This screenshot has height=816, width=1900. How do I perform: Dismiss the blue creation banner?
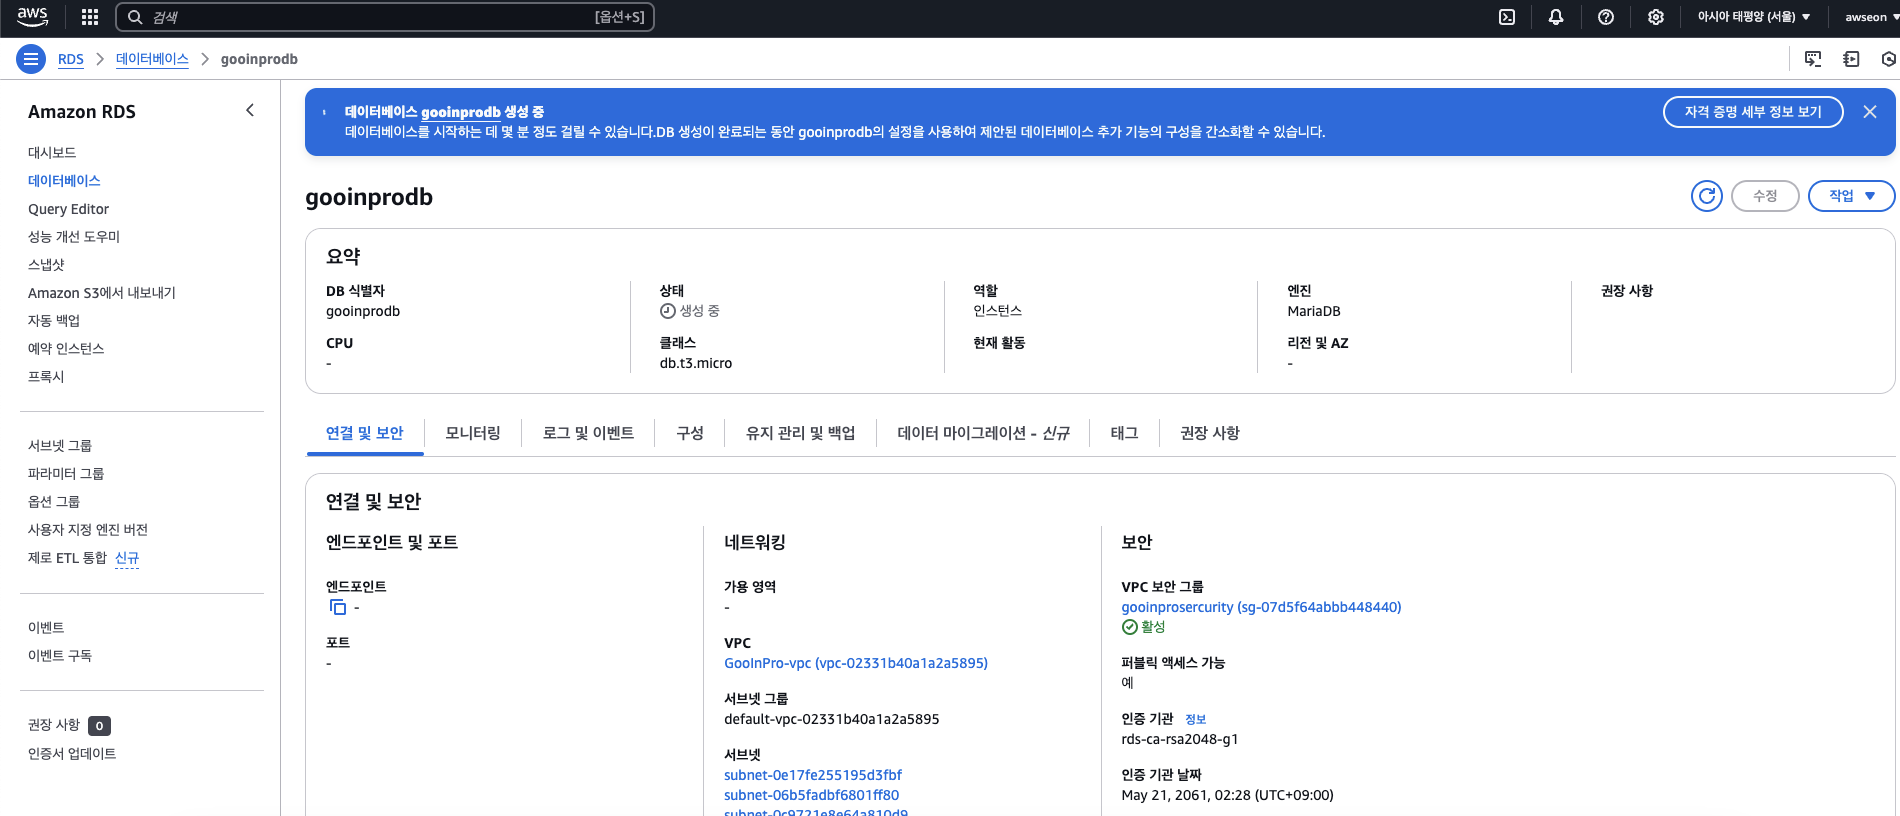1870,112
